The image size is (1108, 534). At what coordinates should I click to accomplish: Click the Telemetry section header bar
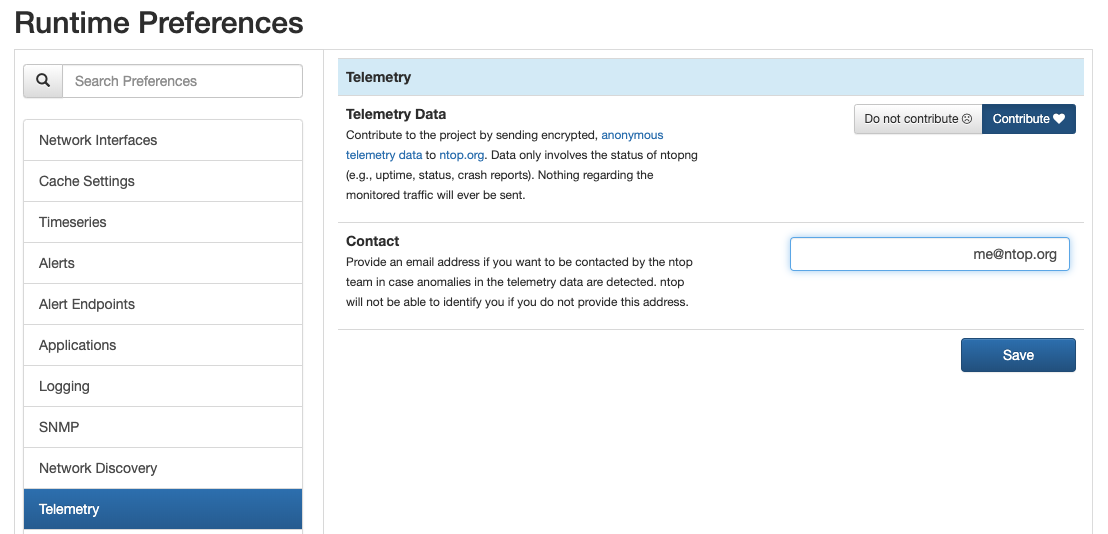710,77
